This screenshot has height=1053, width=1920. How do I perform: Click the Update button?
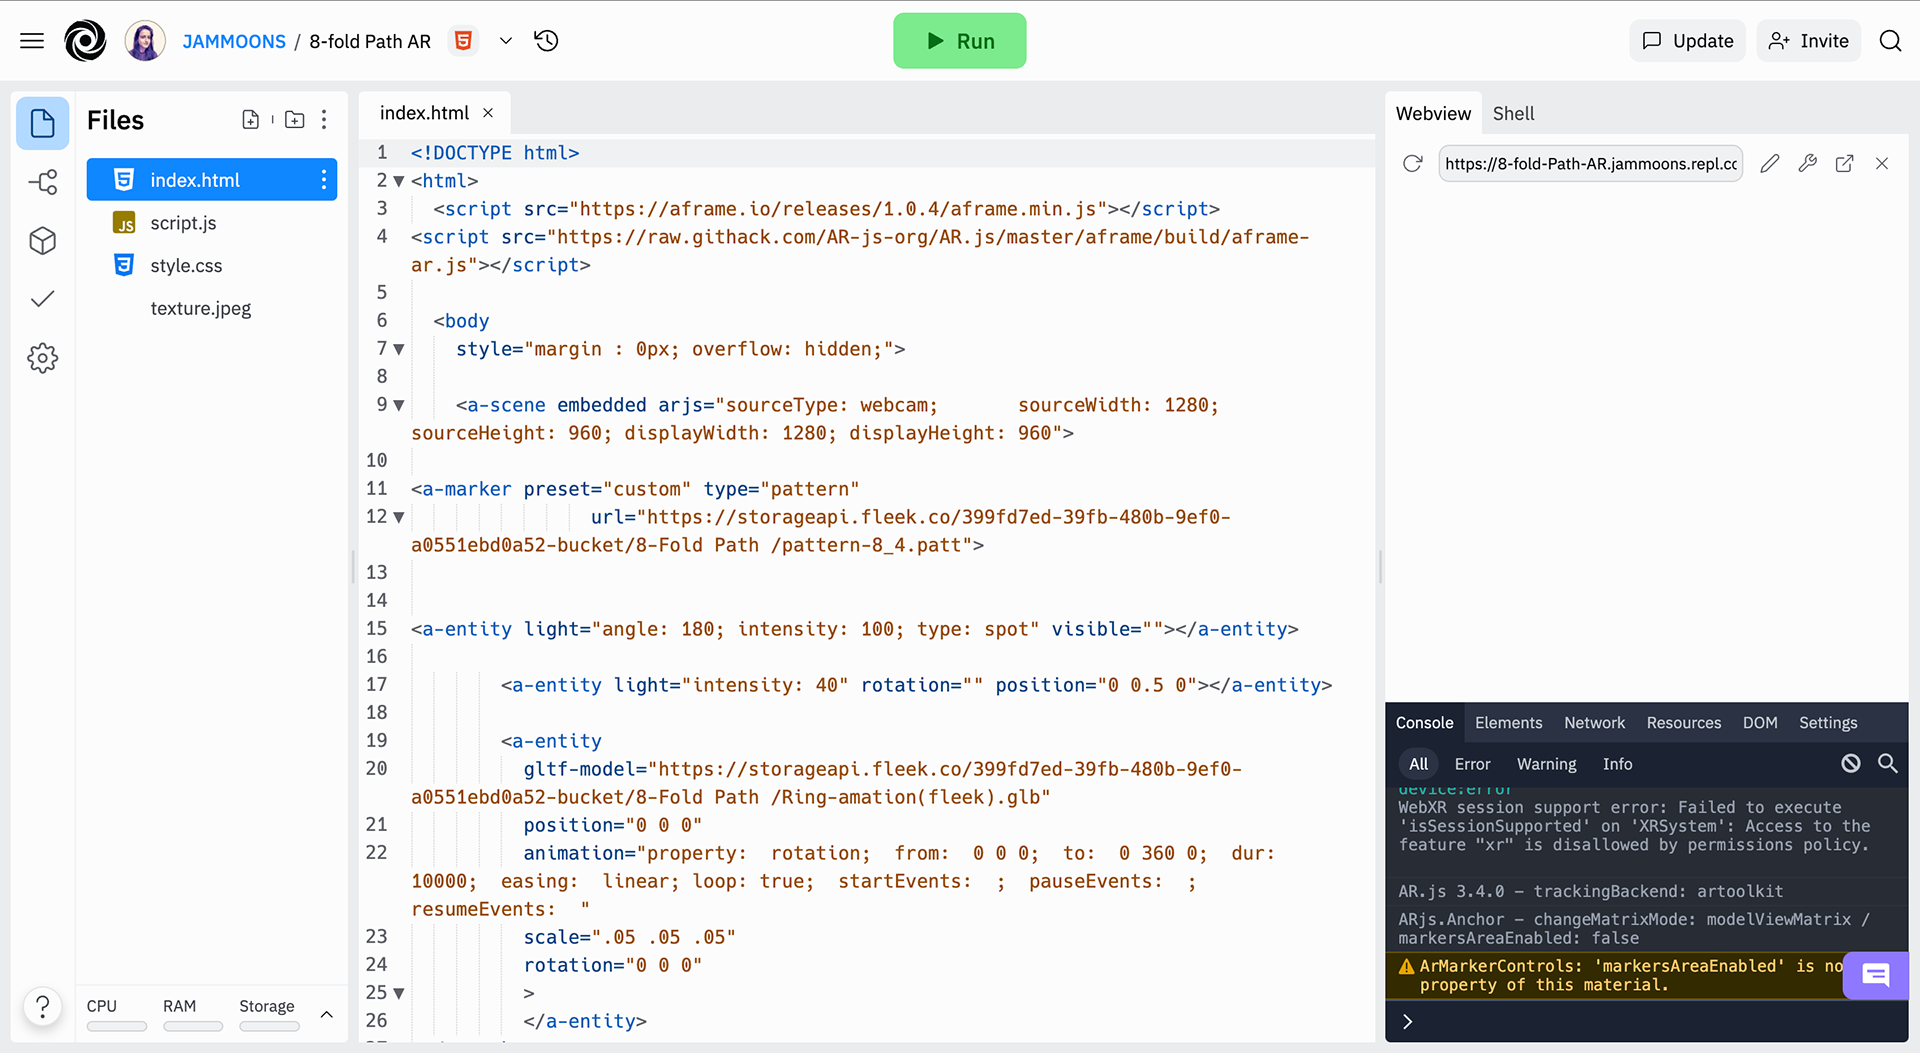point(1688,41)
